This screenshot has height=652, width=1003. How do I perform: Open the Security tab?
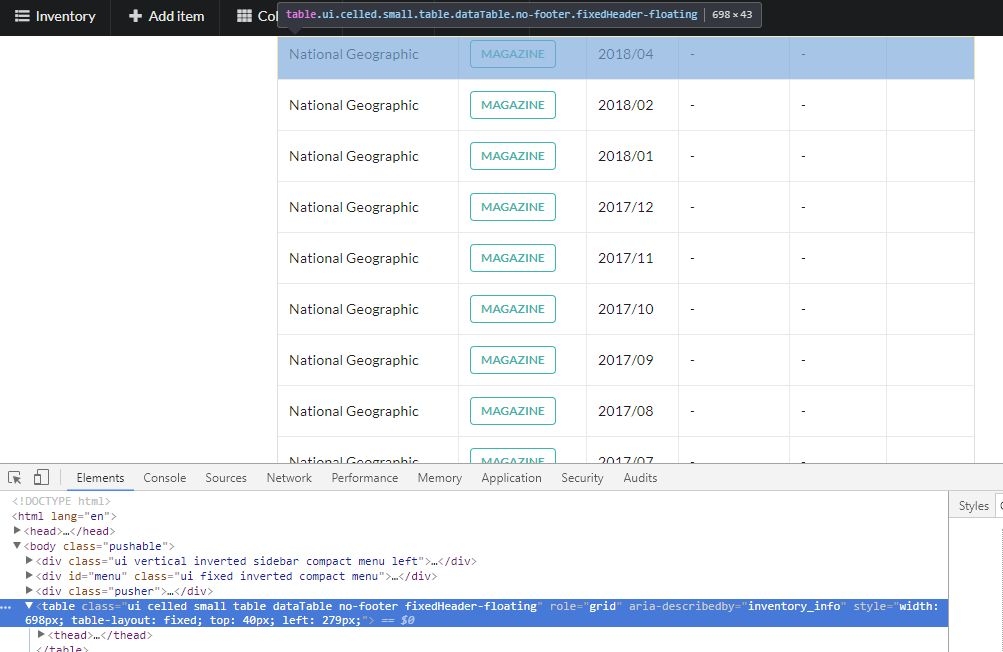coord(582,478)
